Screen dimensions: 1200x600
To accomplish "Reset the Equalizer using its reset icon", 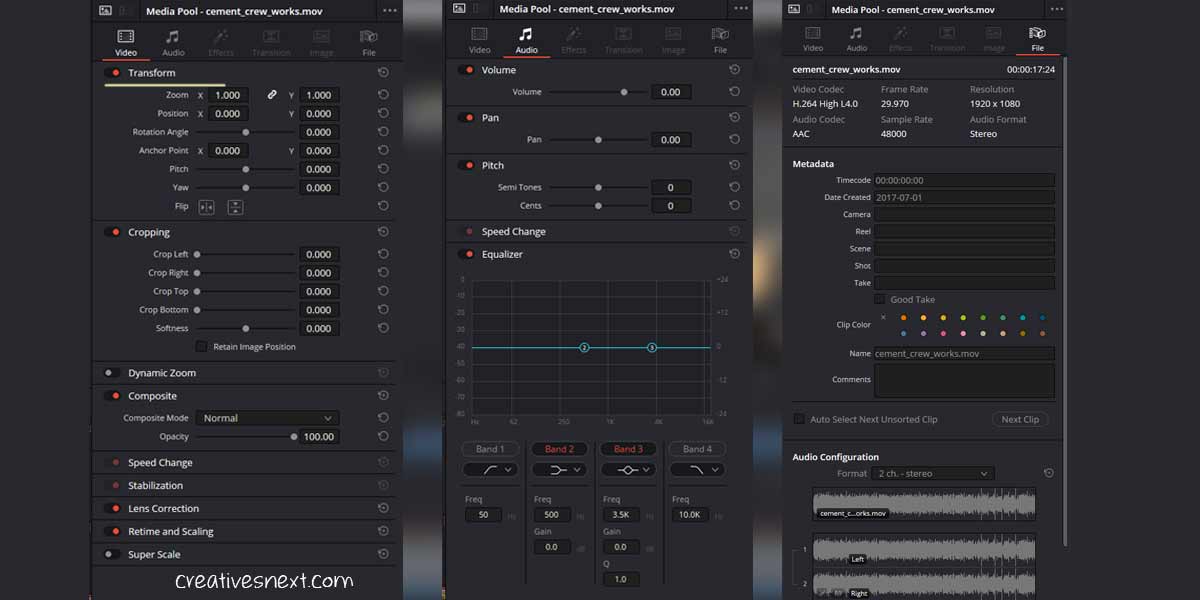I will (735, 254).
